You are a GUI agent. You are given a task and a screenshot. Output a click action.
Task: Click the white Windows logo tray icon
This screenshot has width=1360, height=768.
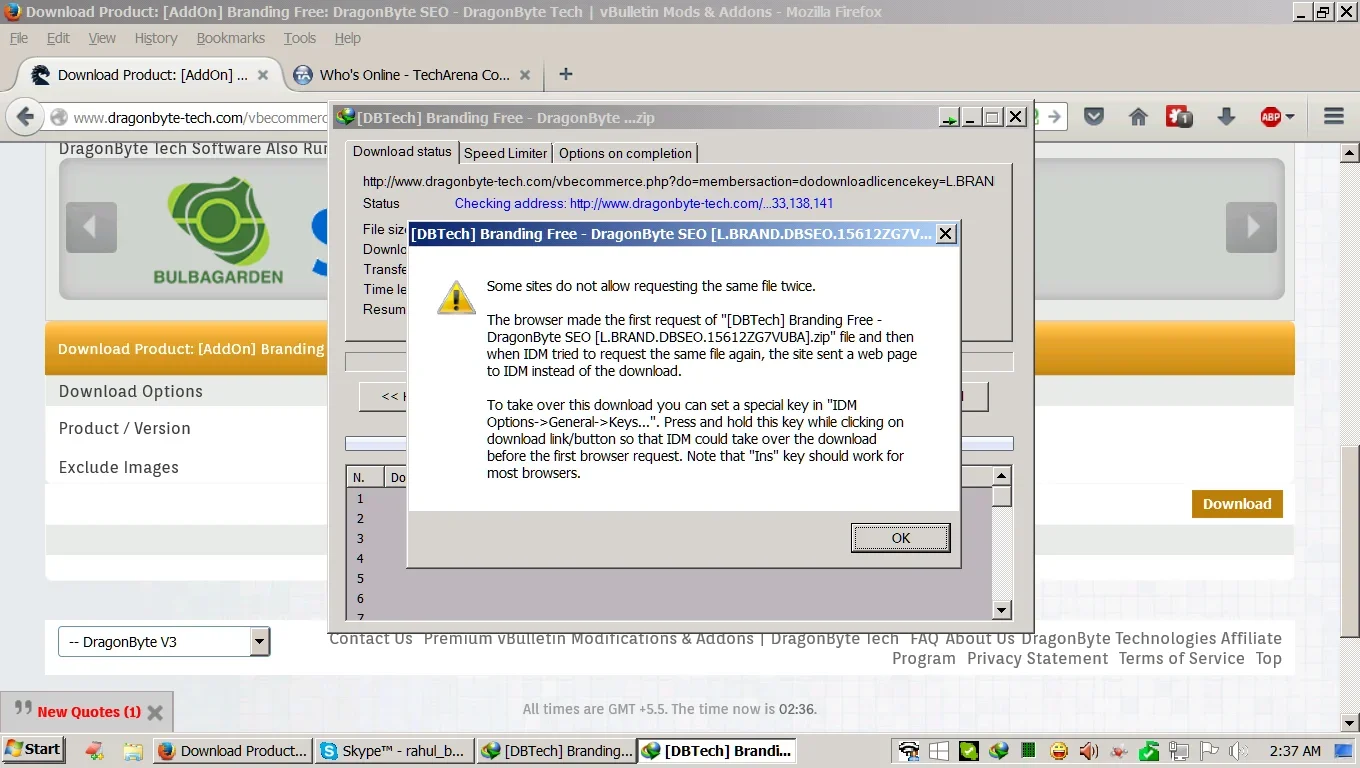(938, 751)
